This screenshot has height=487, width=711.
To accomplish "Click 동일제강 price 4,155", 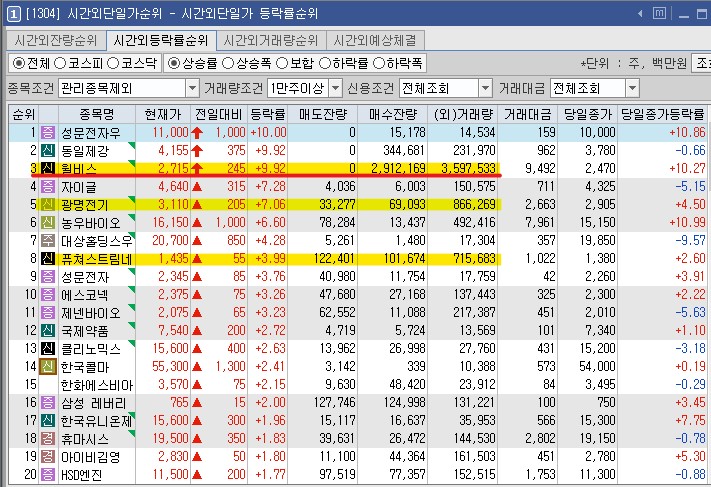I will click(x=173, y=151).
